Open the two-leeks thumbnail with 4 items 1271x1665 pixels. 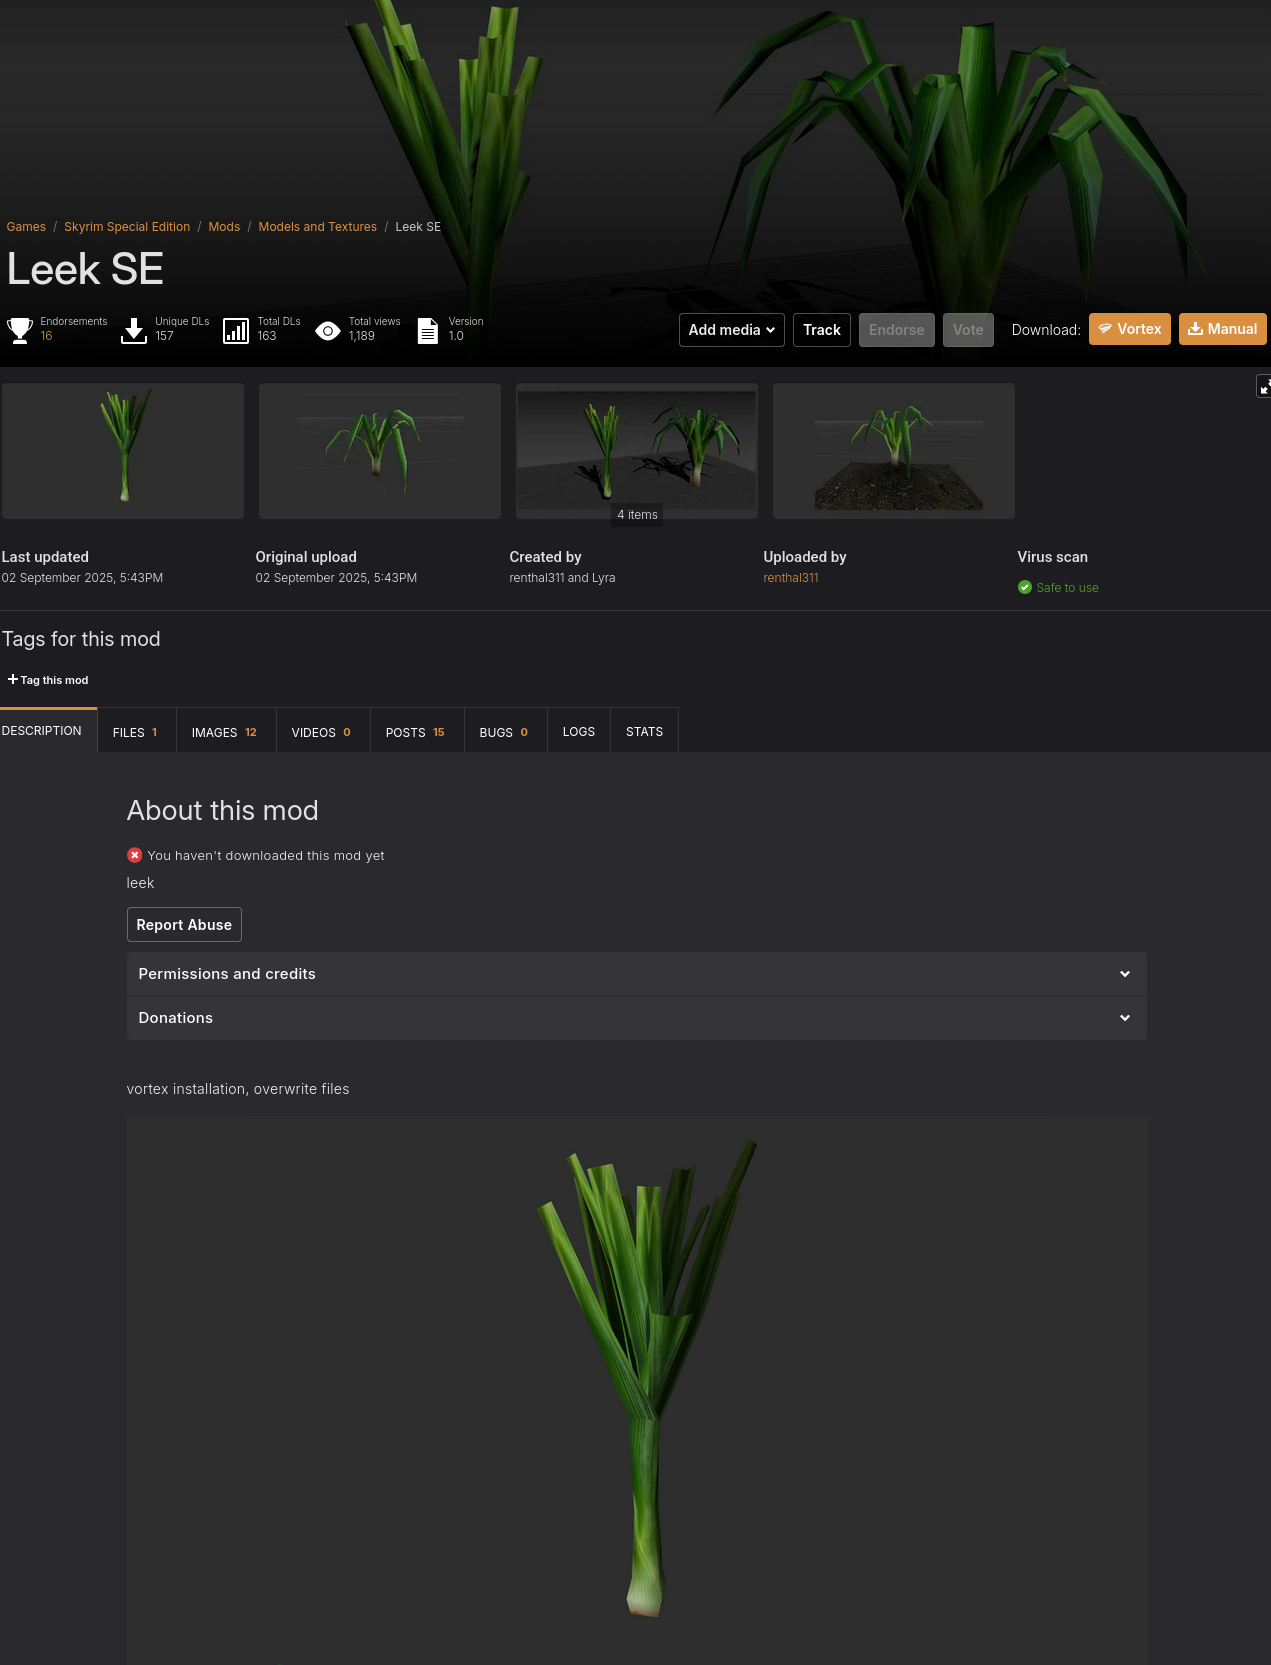tap(637, 451)
